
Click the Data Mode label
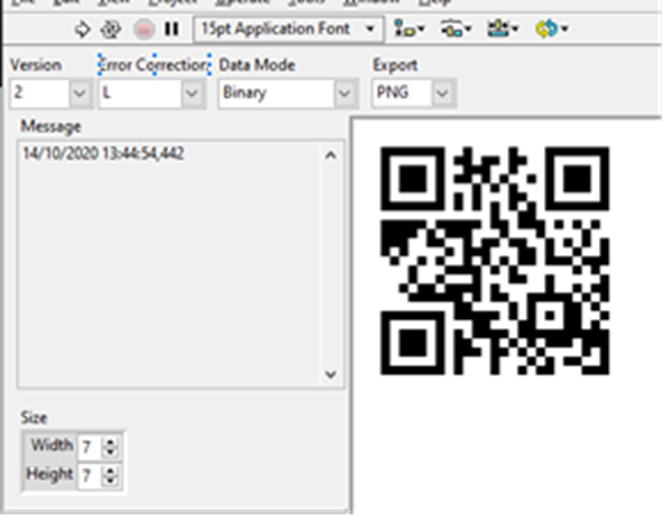point(257,65)
